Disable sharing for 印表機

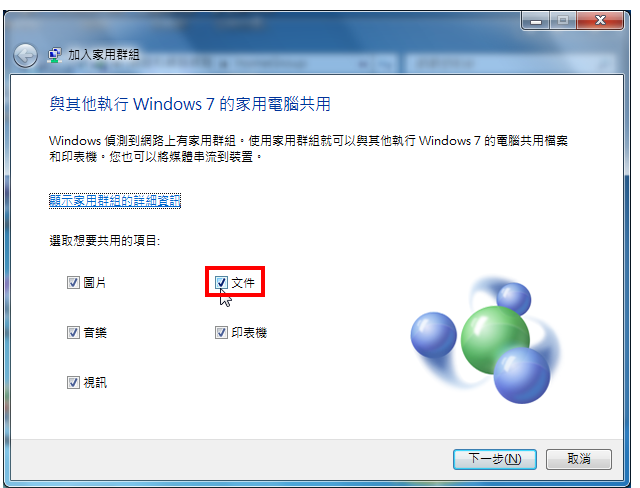click(x=221, y=333)
